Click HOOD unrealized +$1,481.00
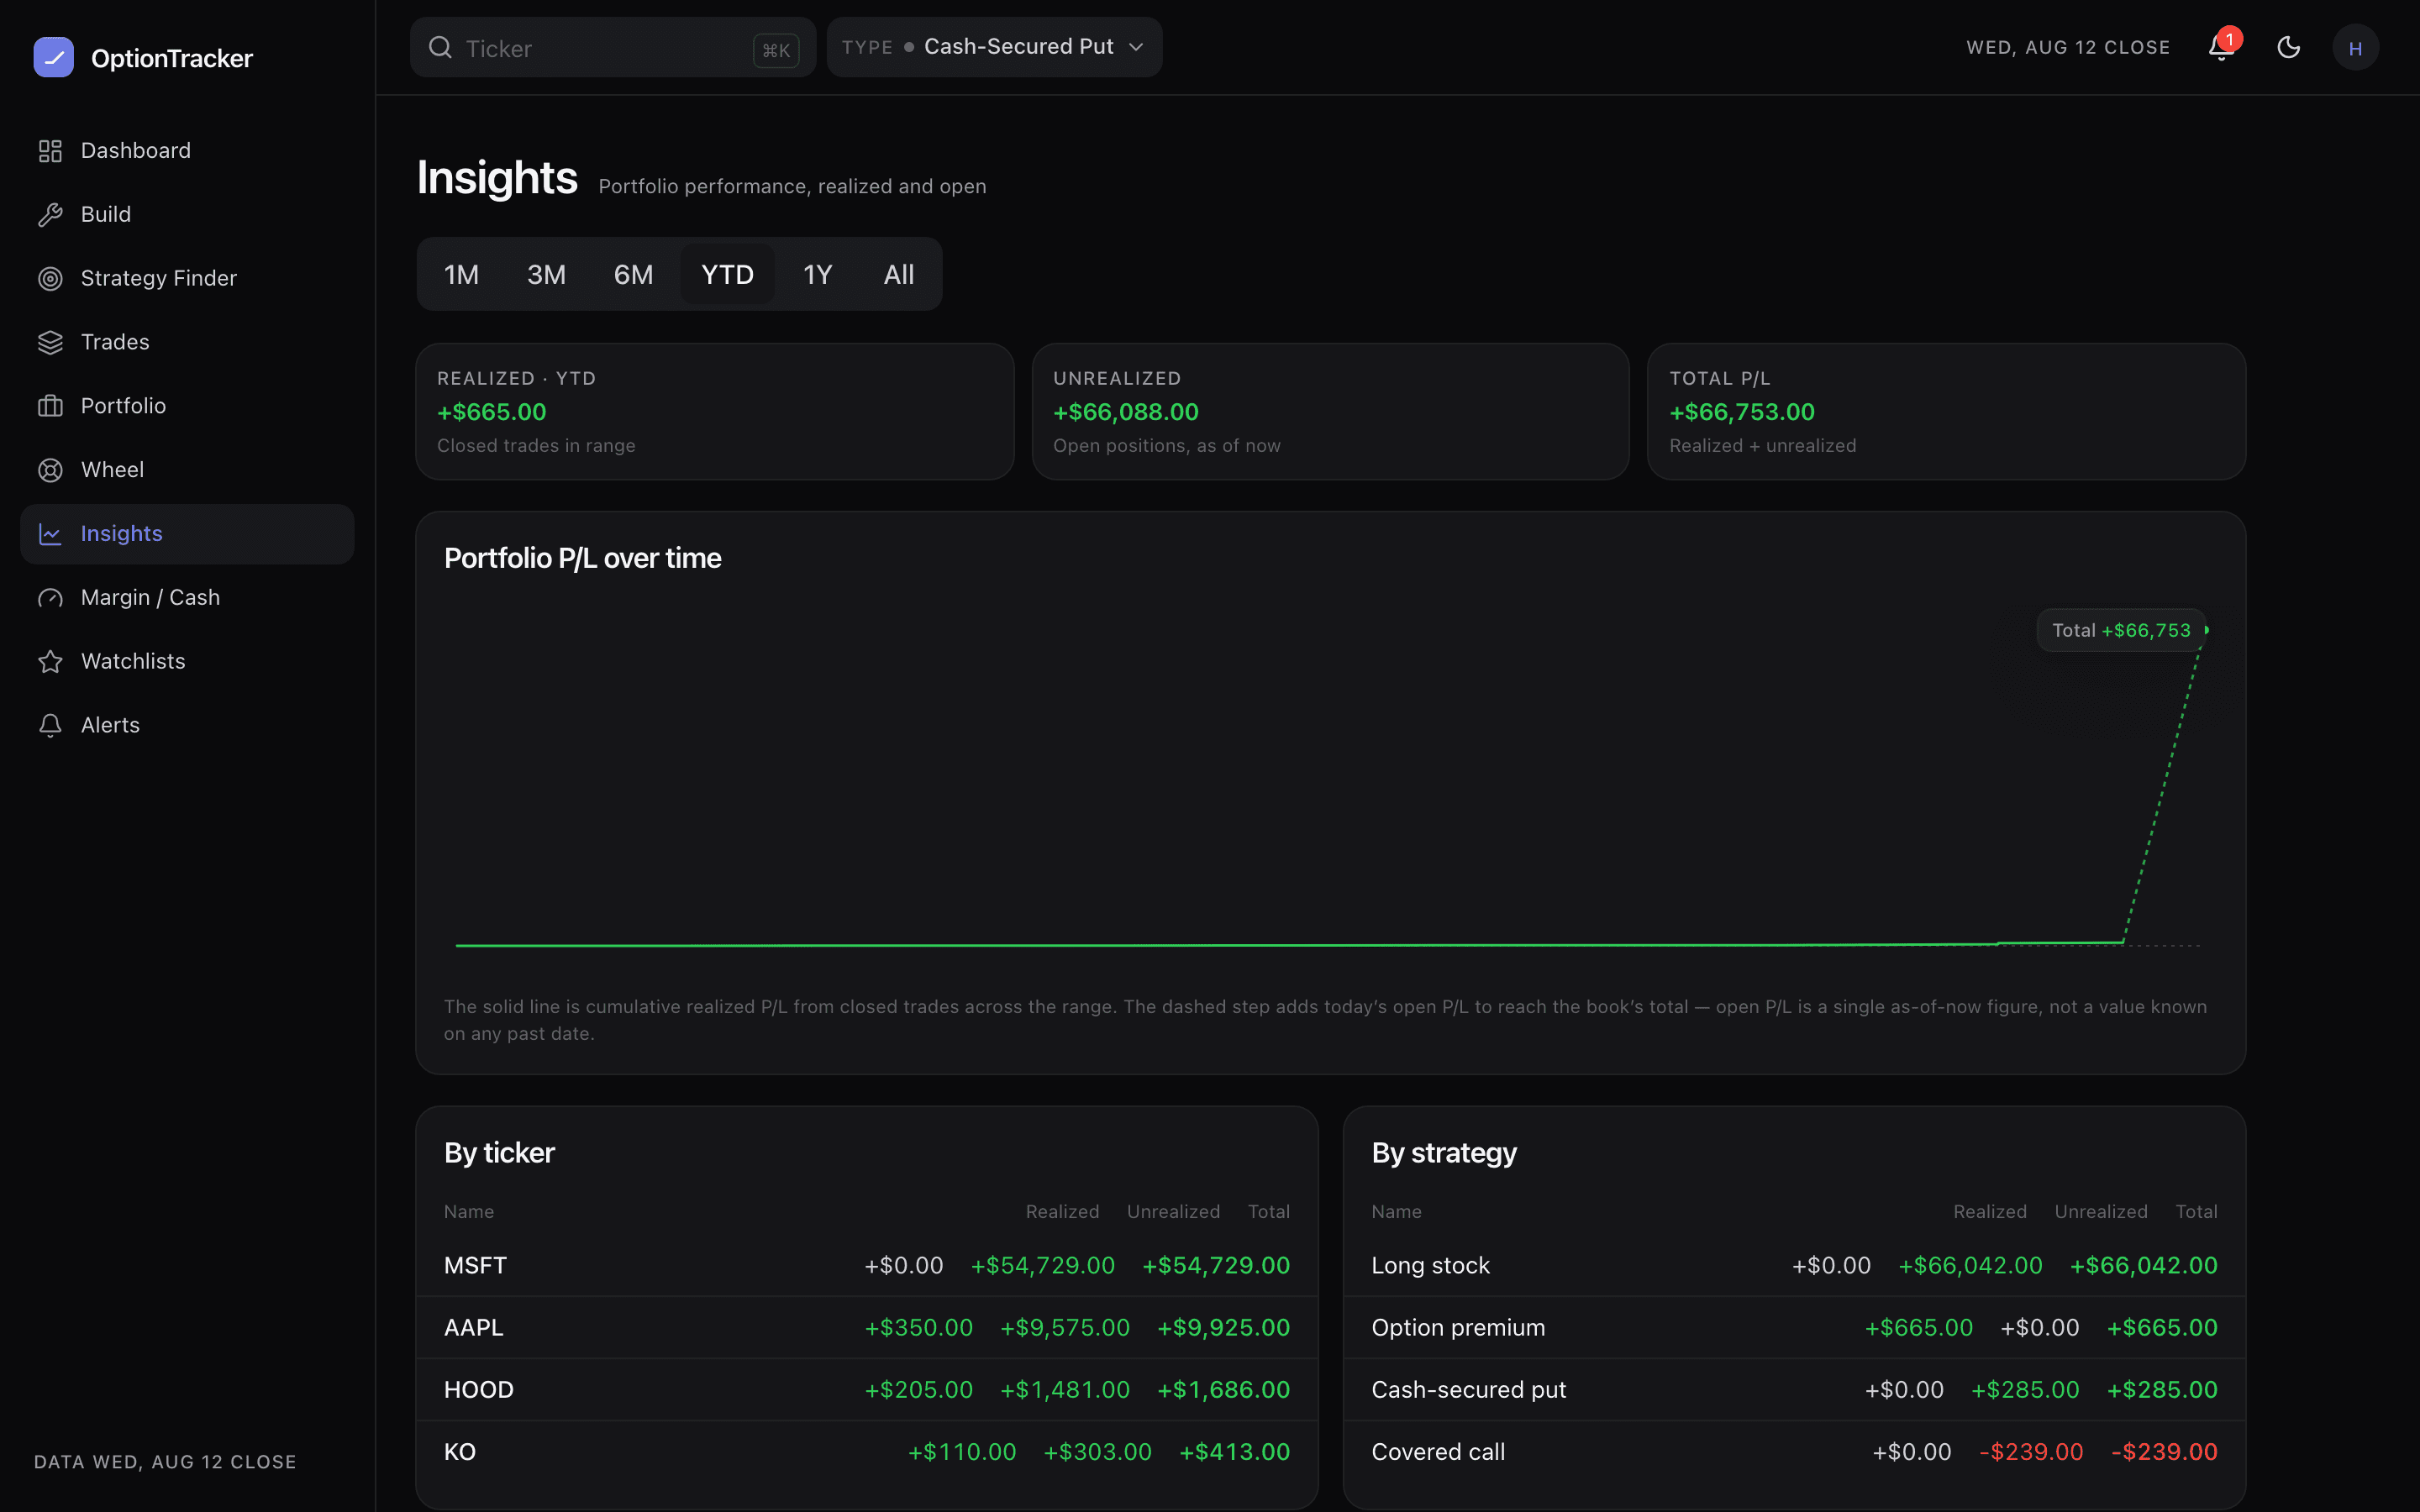This screenshot has width=2420, height=1512. click(1065, 1390)
